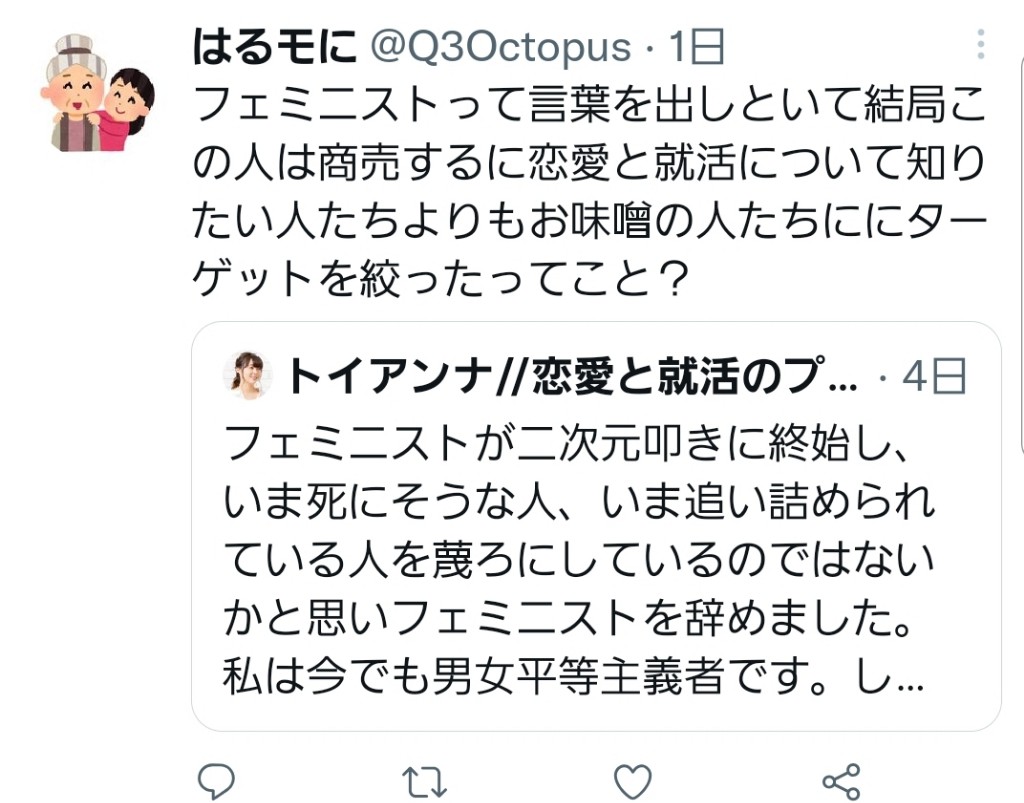
Task: Tap the 1日 timestamp of tweet
Action: [697, 47]
